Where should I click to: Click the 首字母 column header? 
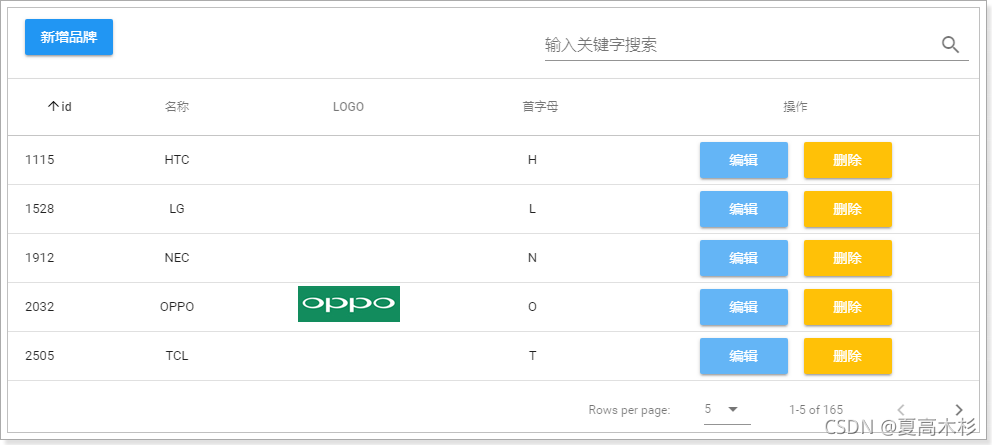(x=540, y=107)
